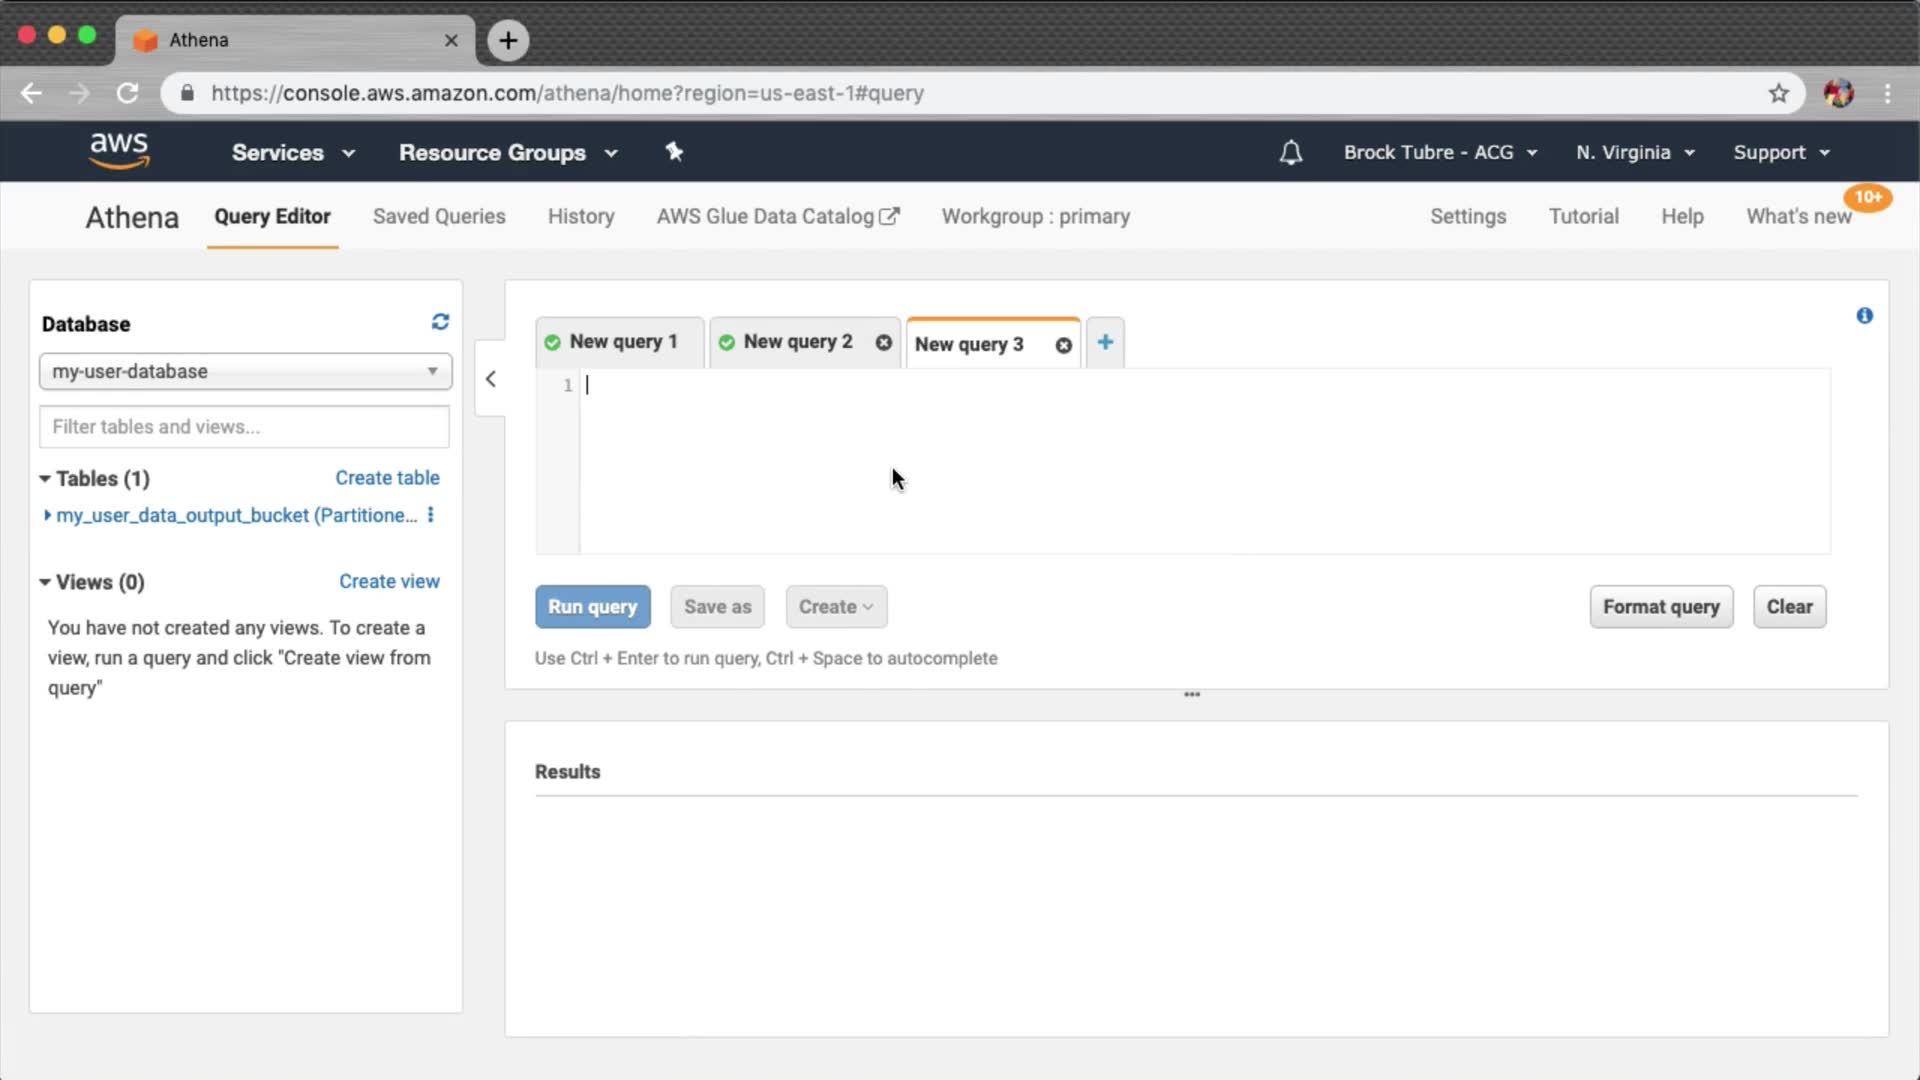Close the New query 3 tab
The width and height of the screenshot is (1920, 1080).
tap(1064, 345)
